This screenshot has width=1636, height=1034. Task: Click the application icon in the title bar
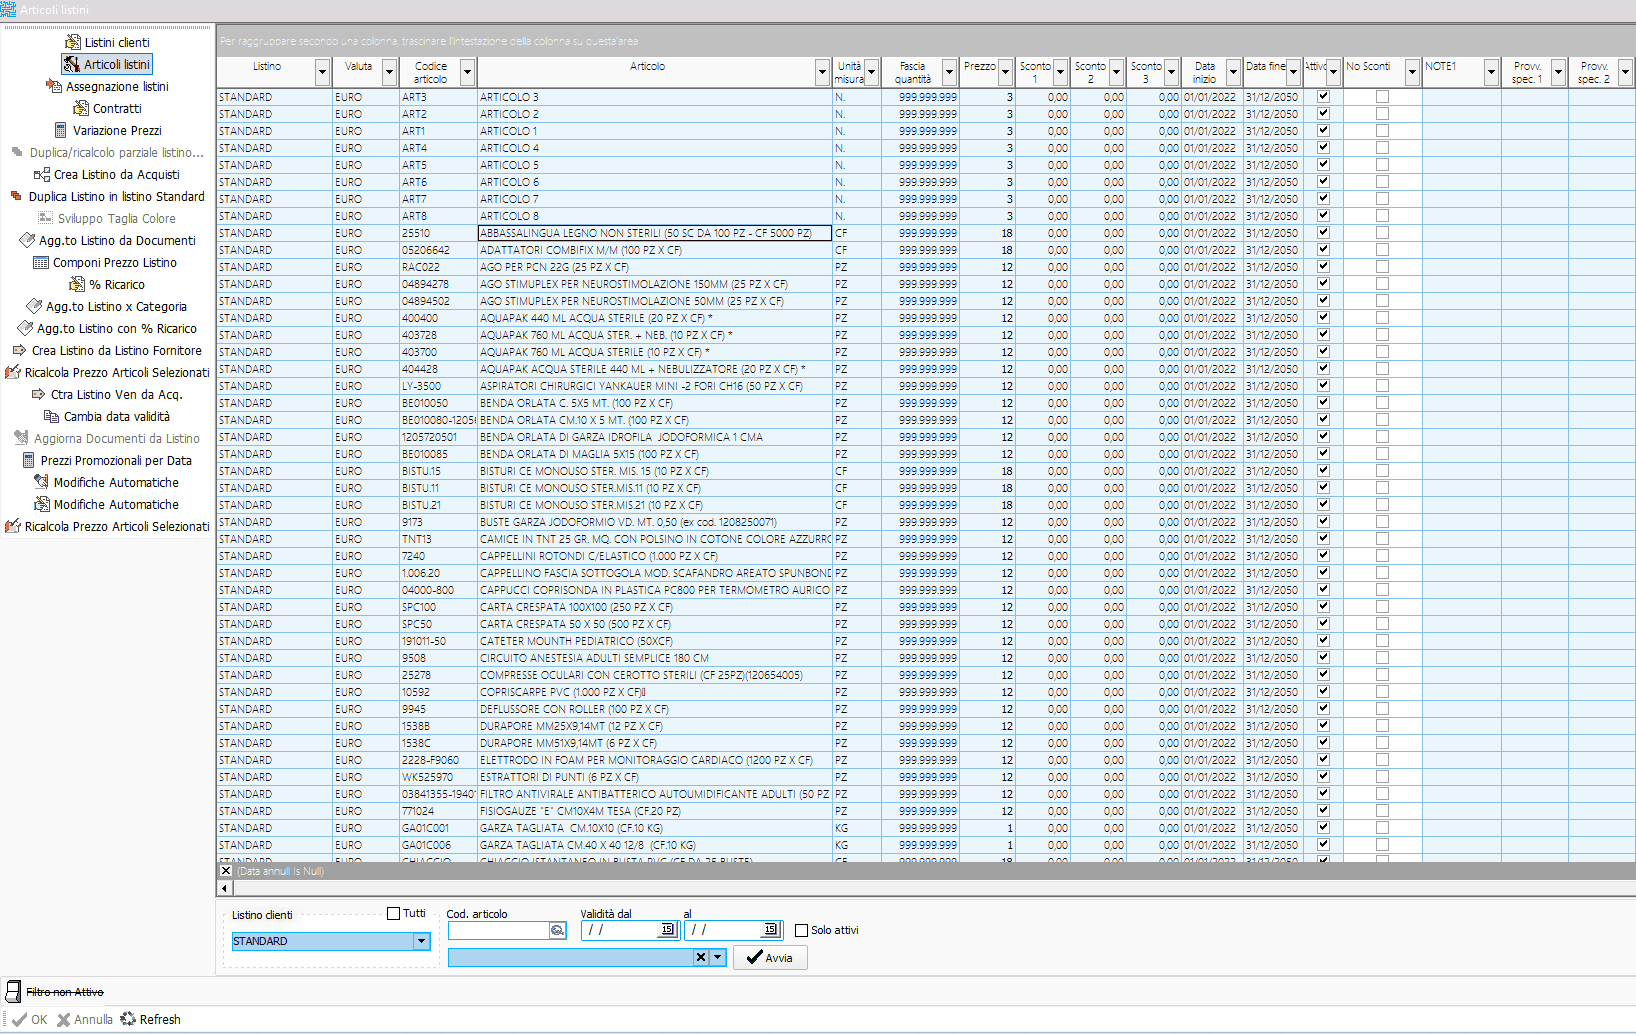(8, 9)
